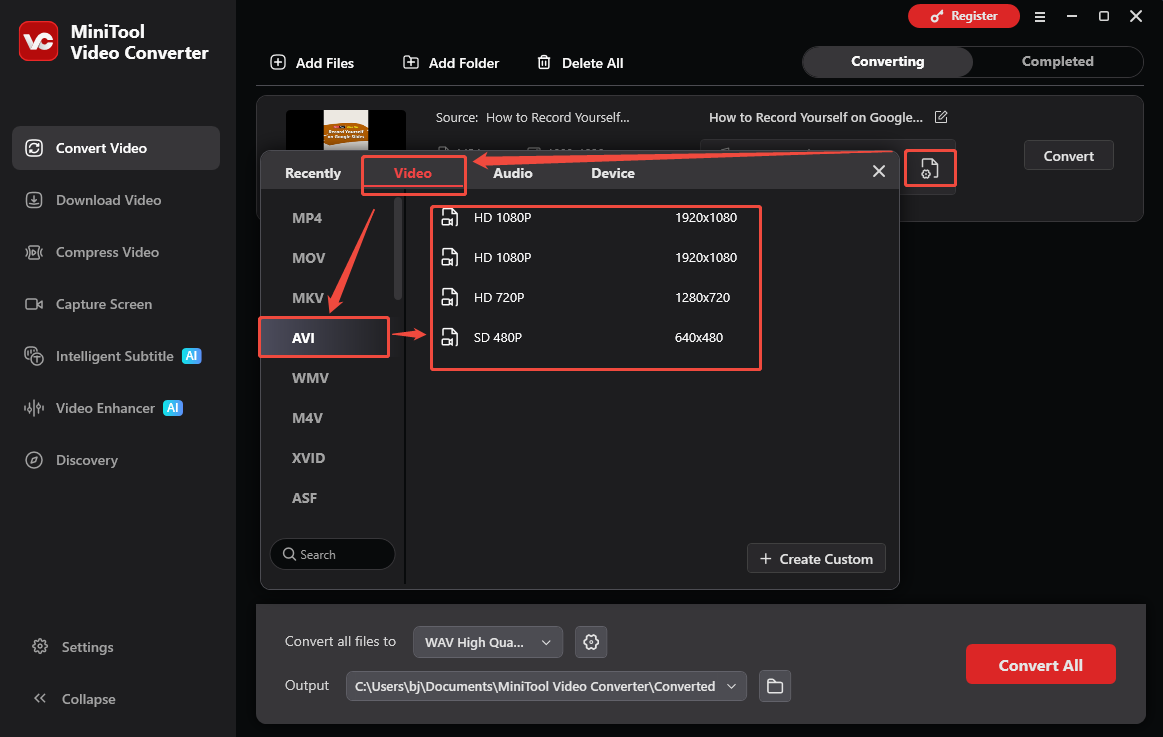Open conversion settings gear next to WAV dropdown

point(591,642)
